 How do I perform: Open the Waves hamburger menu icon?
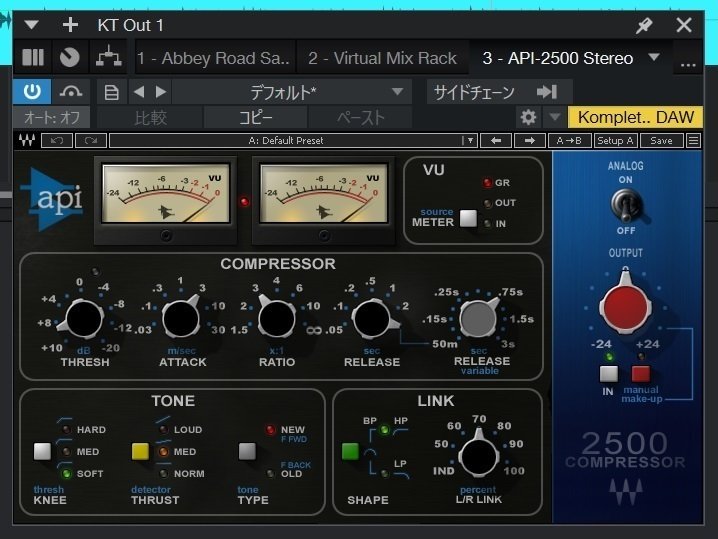(694, 141)
